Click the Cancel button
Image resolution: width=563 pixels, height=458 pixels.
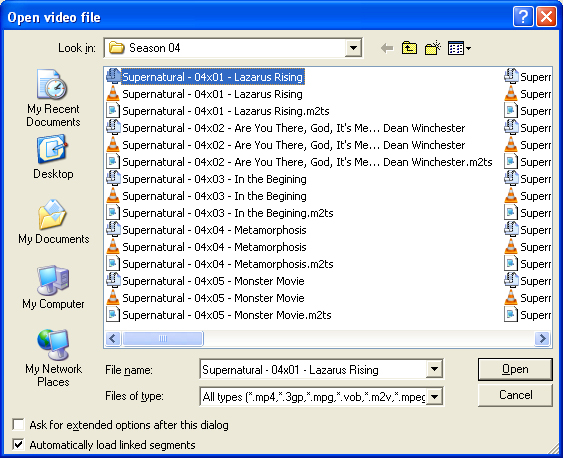515,395
